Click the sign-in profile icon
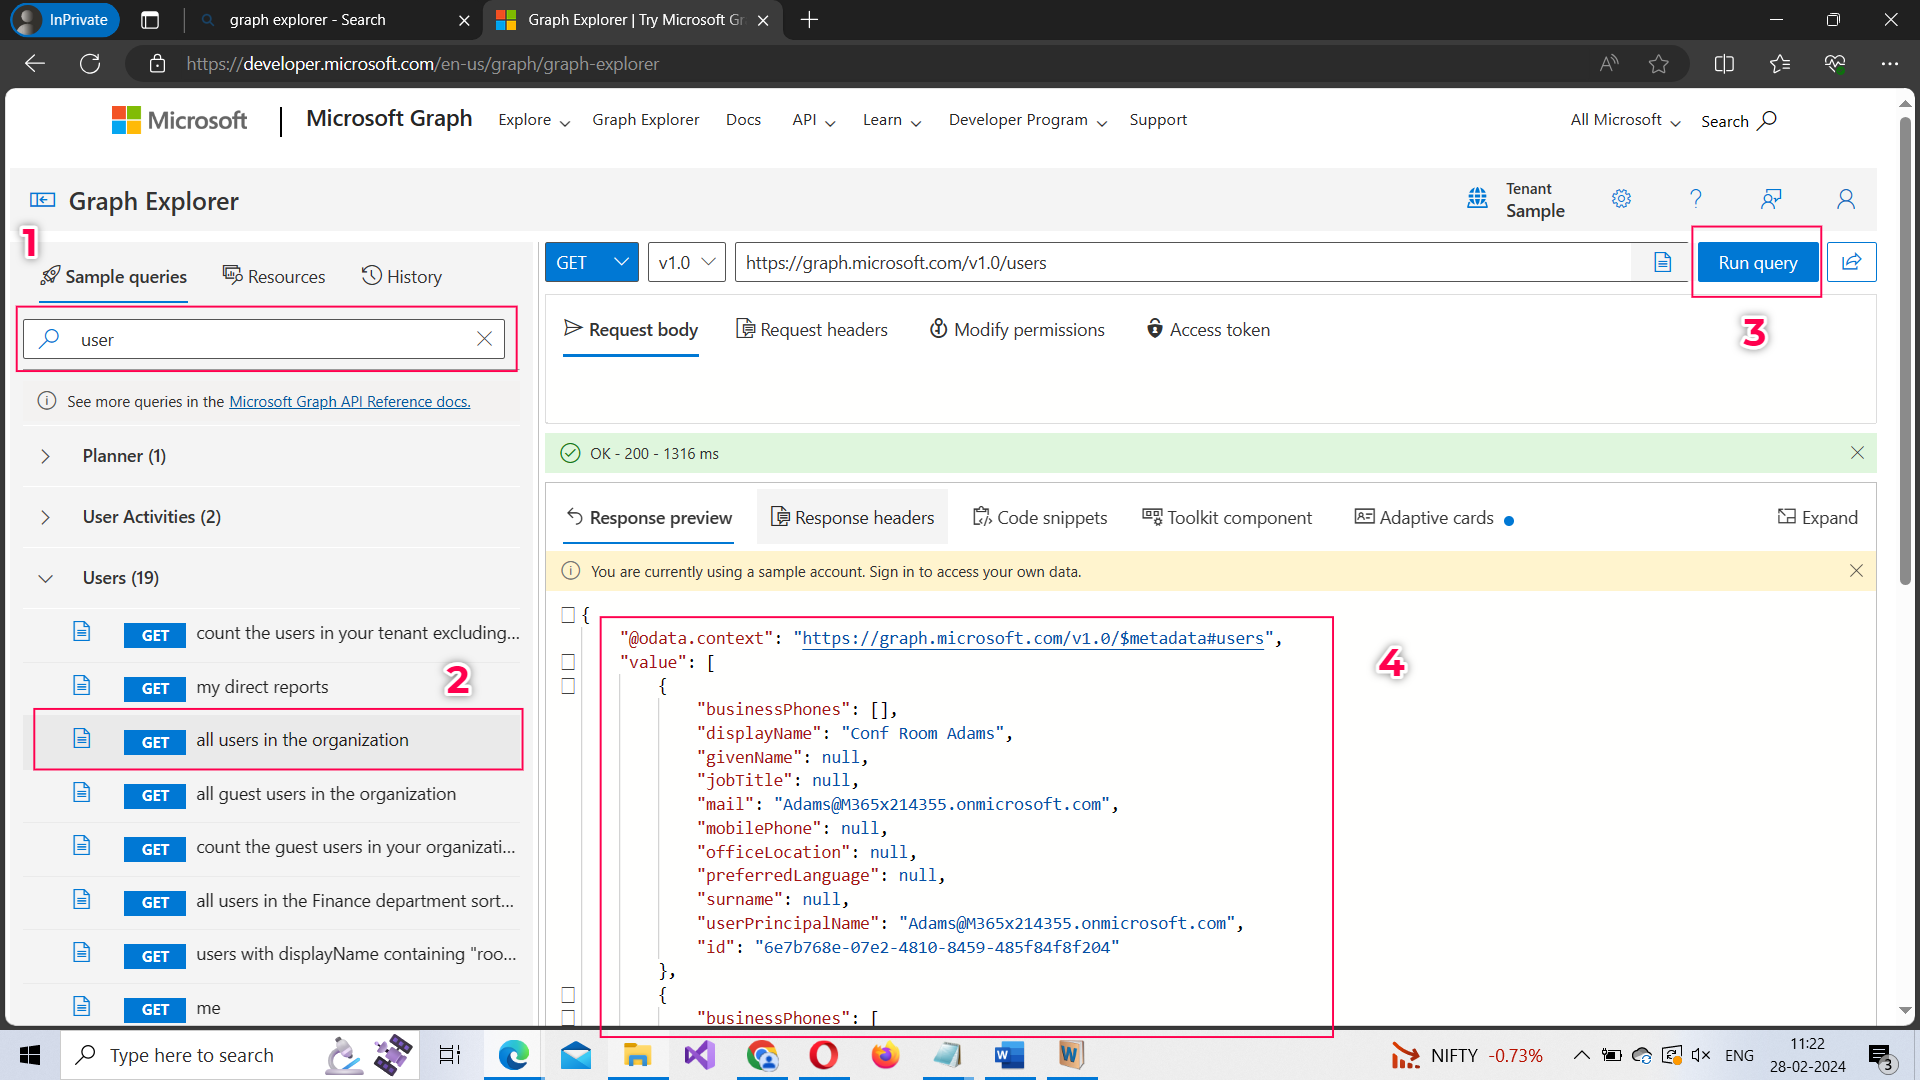The width and height of the screenshot is (1920, 1080). point(1846,199)
